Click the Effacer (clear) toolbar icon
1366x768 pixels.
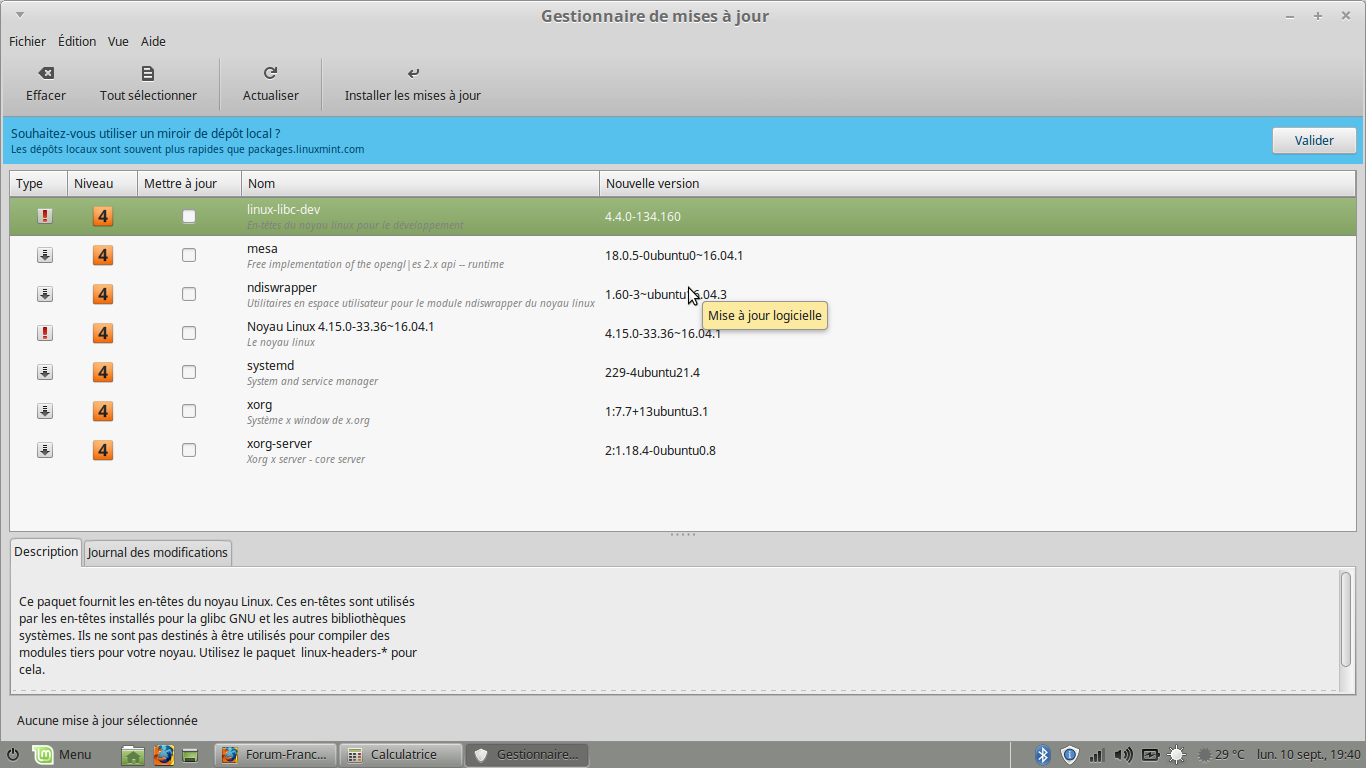click(46, 73)
